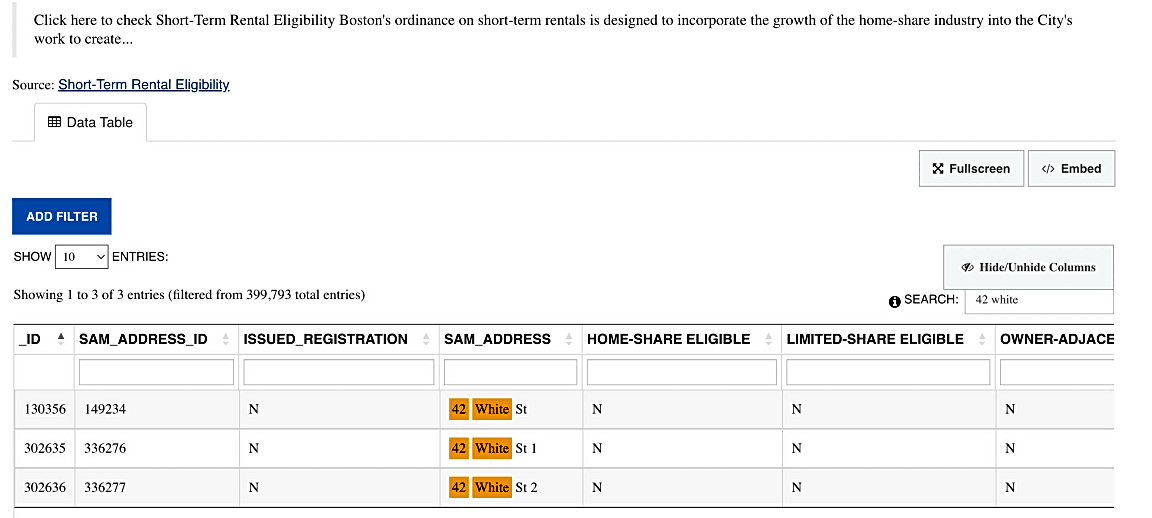Open the Show entries count dropdown
This screenshot has height=518, width=1152.
click(82, 257)
